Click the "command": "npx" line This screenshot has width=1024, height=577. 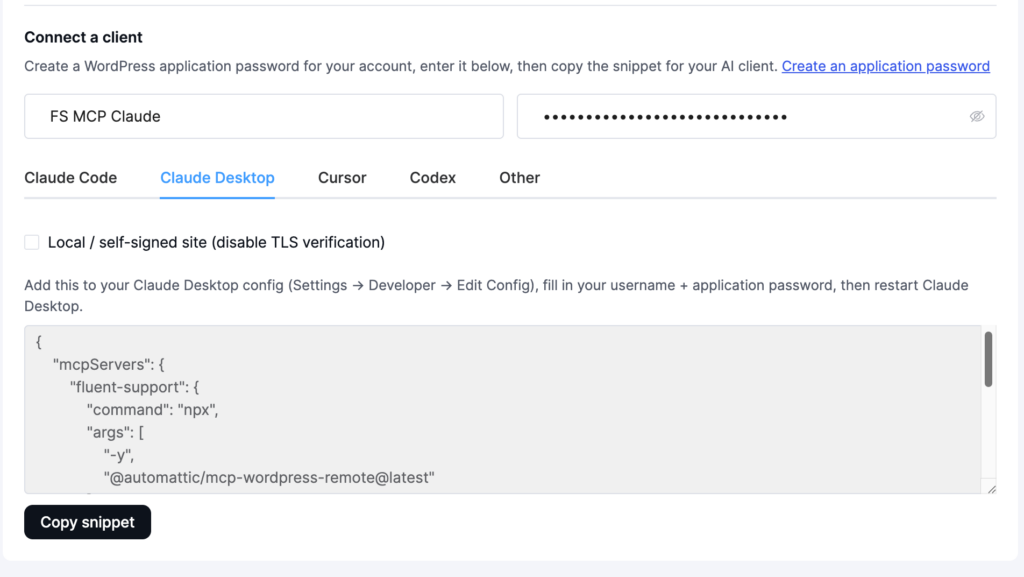(x=153, y=409)
